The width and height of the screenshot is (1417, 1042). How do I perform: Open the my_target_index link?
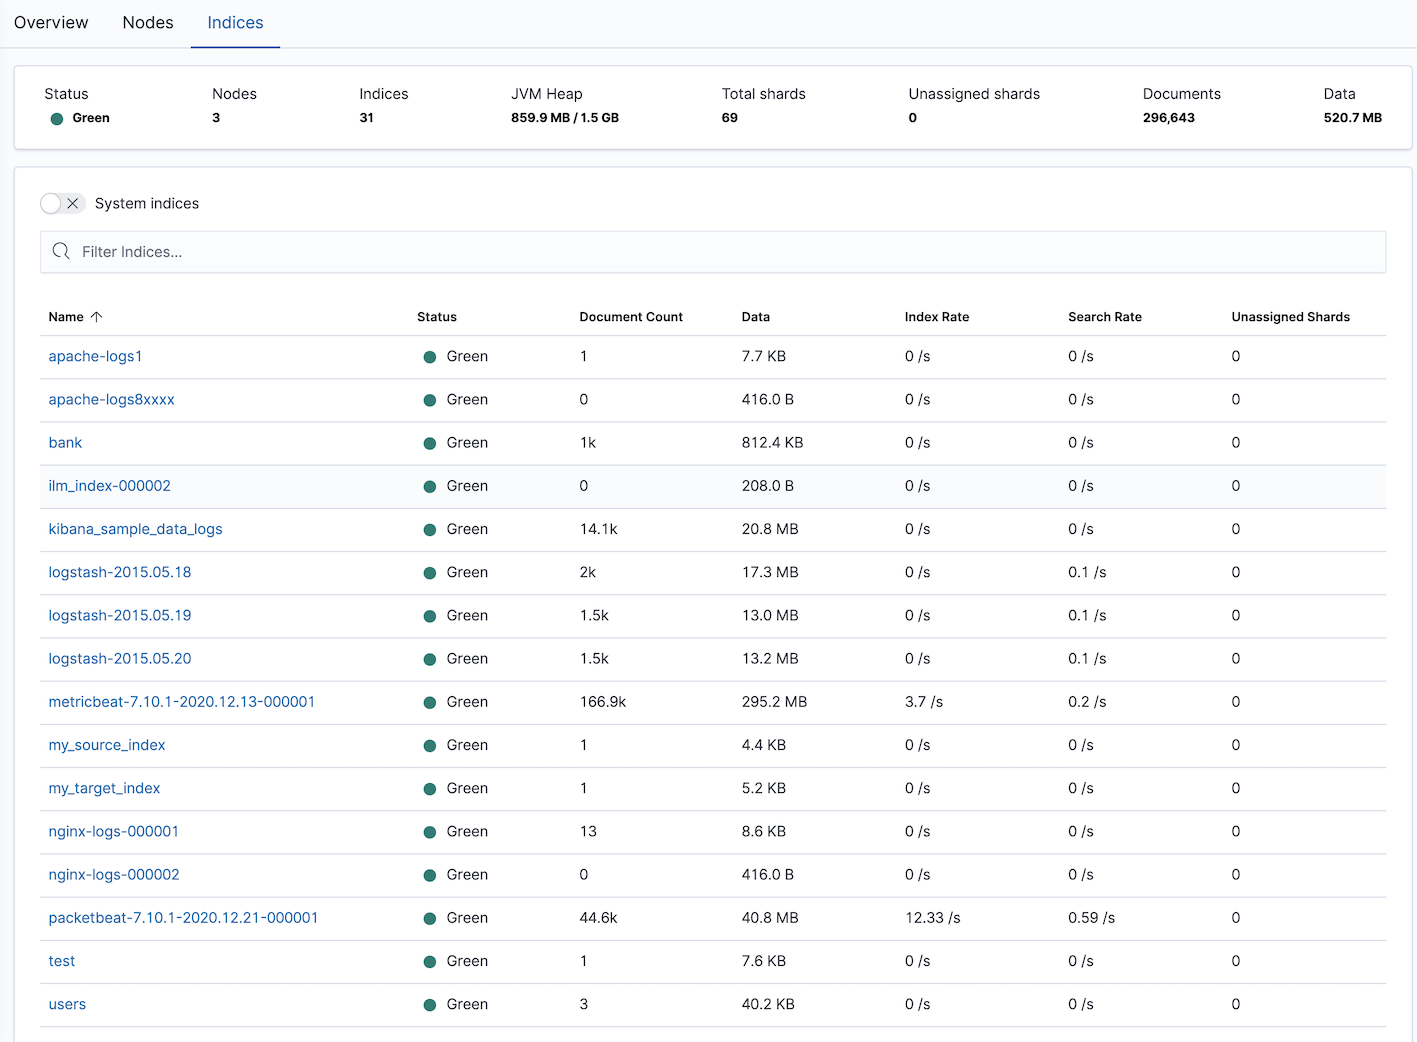[x=104, y=788]
